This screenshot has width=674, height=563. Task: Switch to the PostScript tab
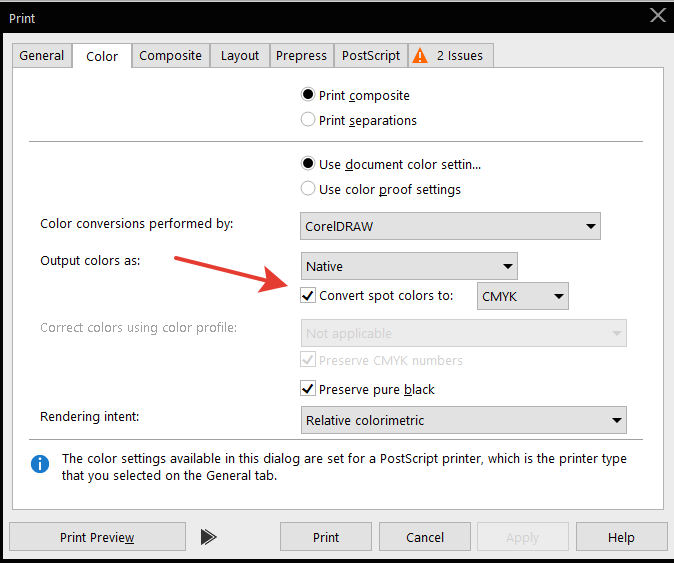point(371,56)
